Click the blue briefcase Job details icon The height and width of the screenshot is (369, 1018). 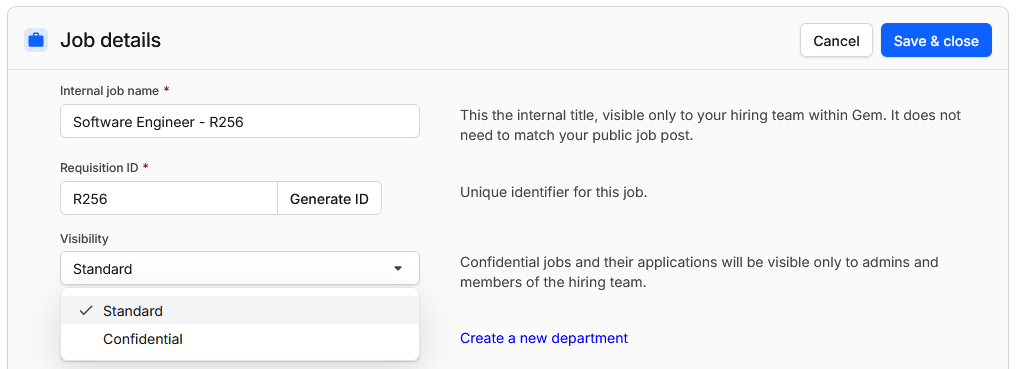pos(36,40)
